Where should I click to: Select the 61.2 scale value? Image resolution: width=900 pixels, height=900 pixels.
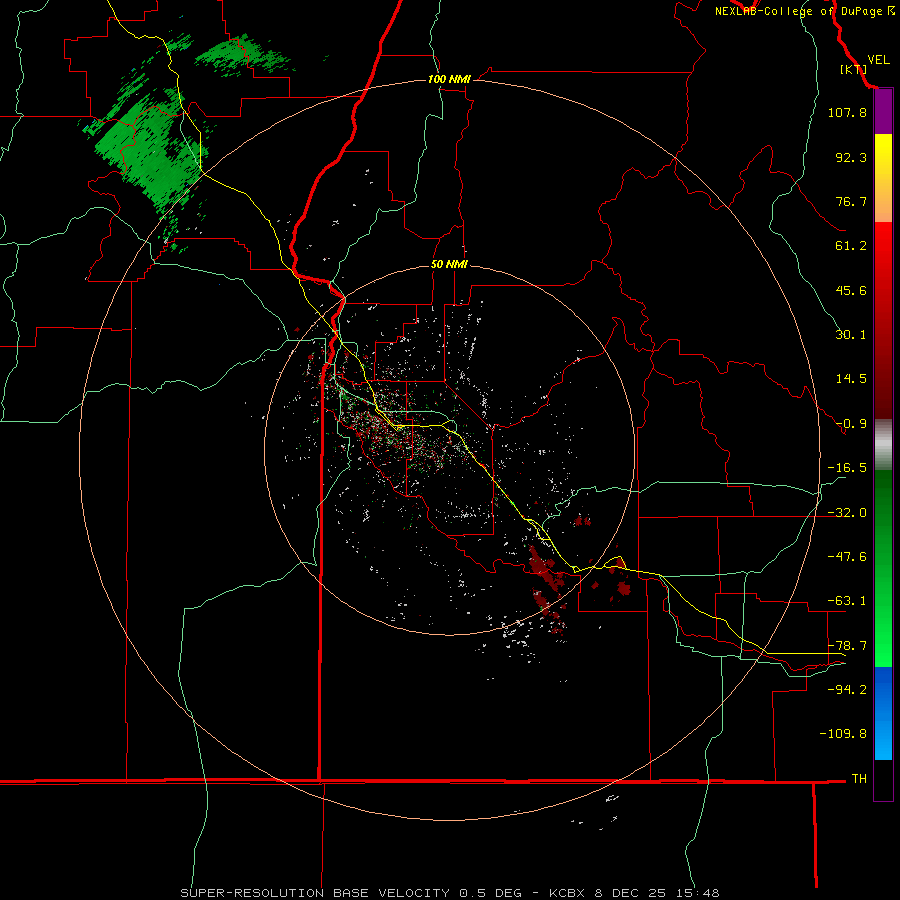pos(851,246)
